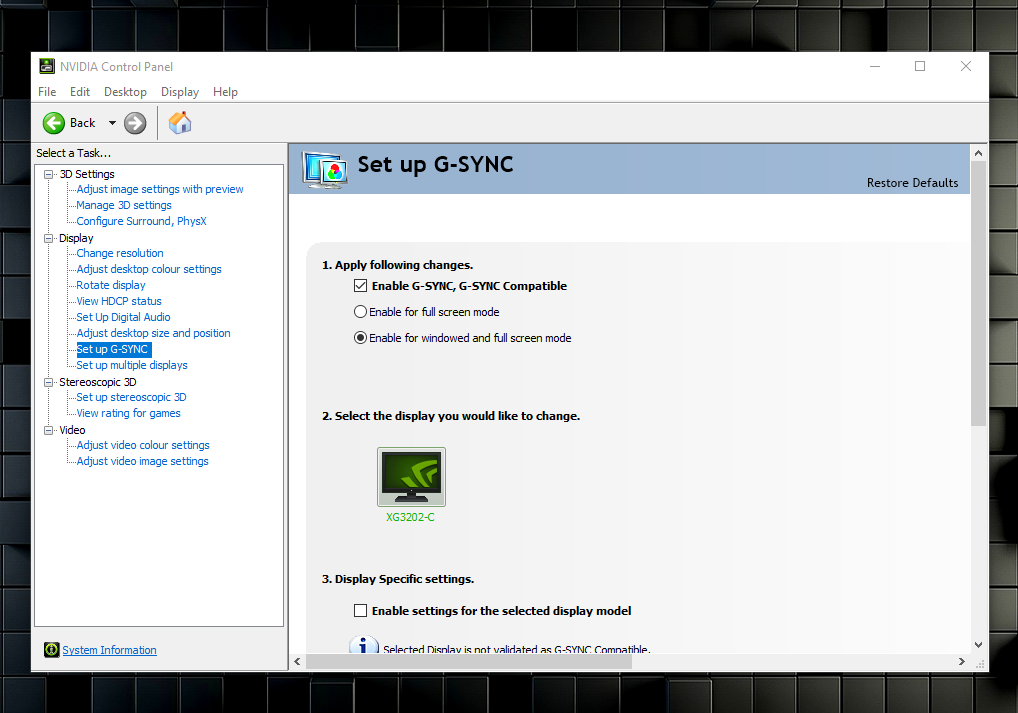Click the NVIDIA Control Panel title bar icon

[47, 66]
